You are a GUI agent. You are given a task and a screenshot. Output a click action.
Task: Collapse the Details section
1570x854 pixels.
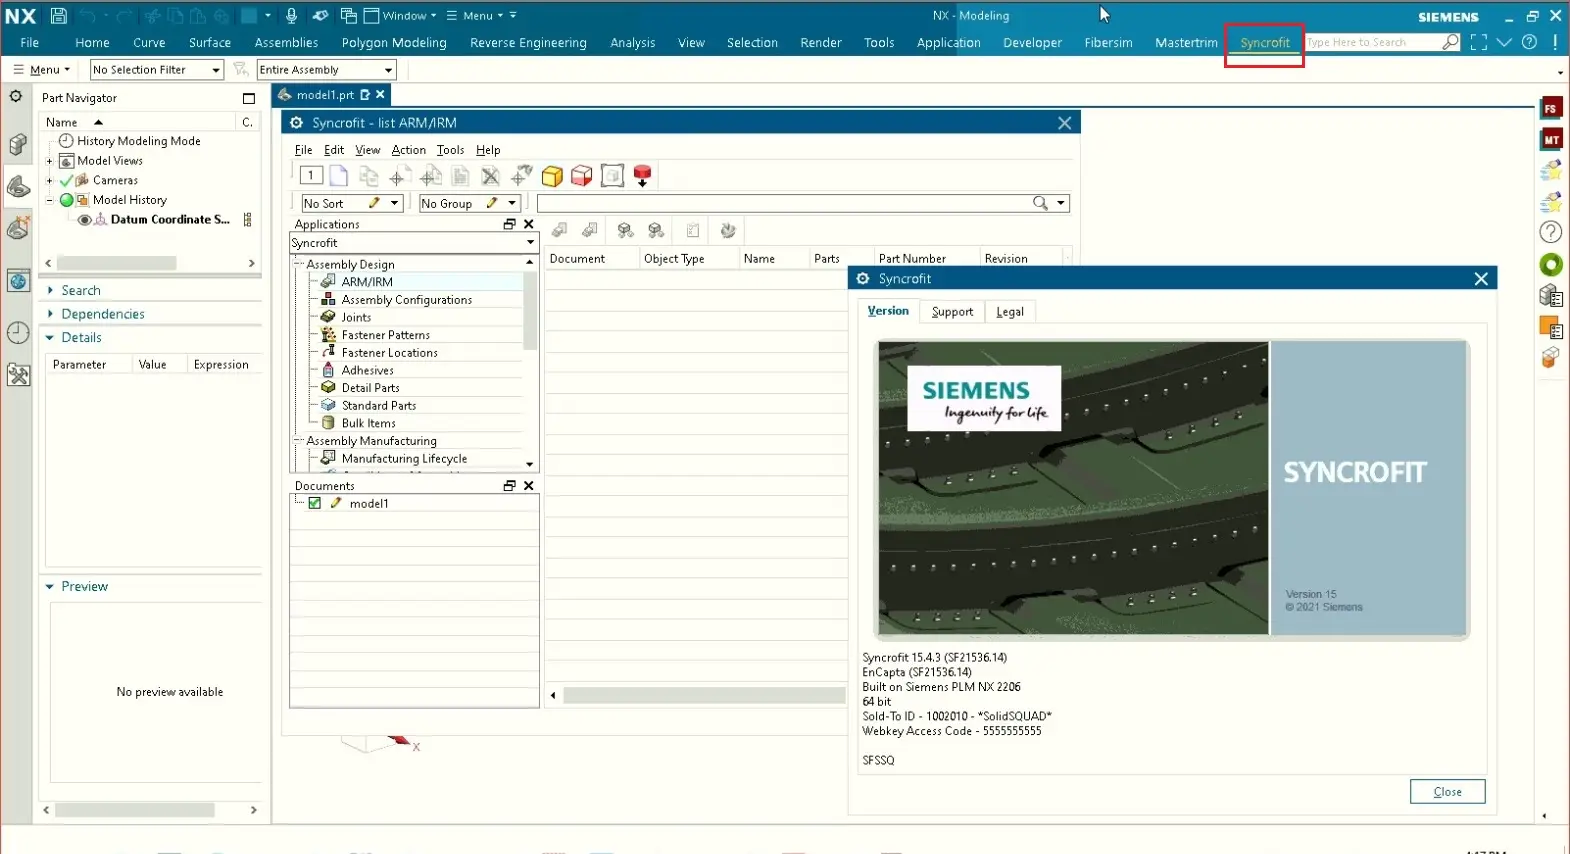click(x=50, y=338)
